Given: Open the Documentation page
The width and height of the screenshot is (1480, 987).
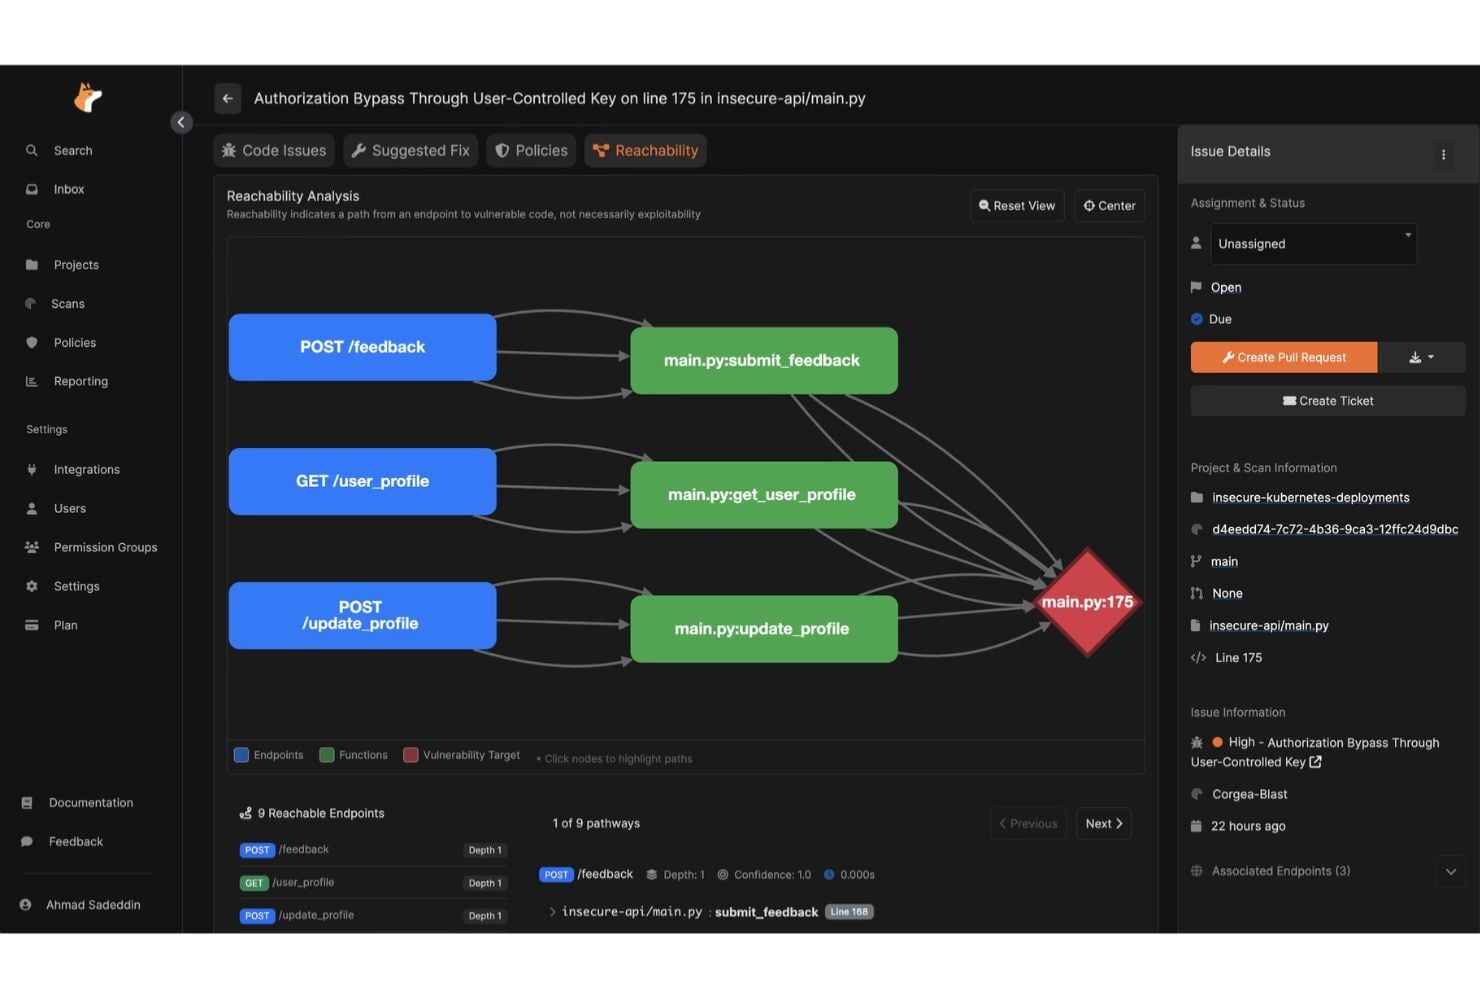Looking at the screenshot, I should click(x=91, y=802).
